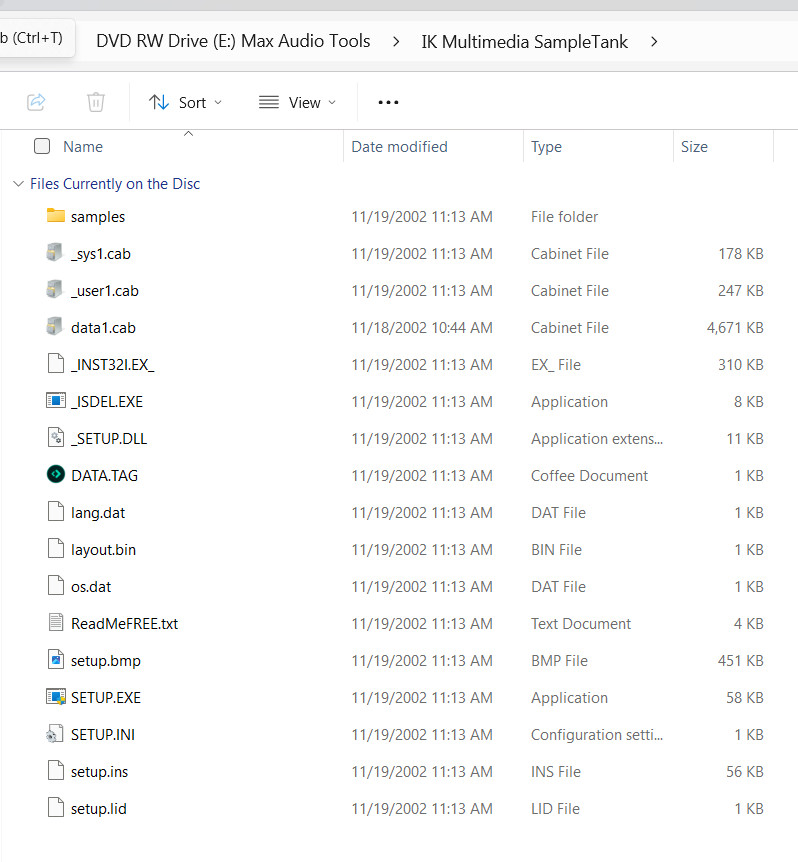798x862 pixels.
Task: Sort by the Type column header
Action: [x=546, y=147]
